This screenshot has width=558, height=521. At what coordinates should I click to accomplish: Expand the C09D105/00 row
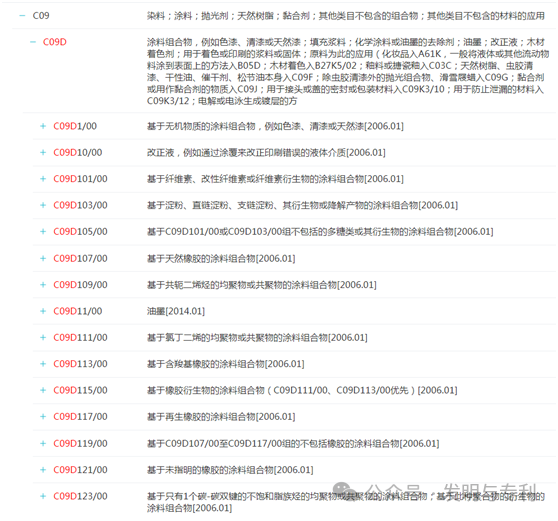(x=43, y=231)
